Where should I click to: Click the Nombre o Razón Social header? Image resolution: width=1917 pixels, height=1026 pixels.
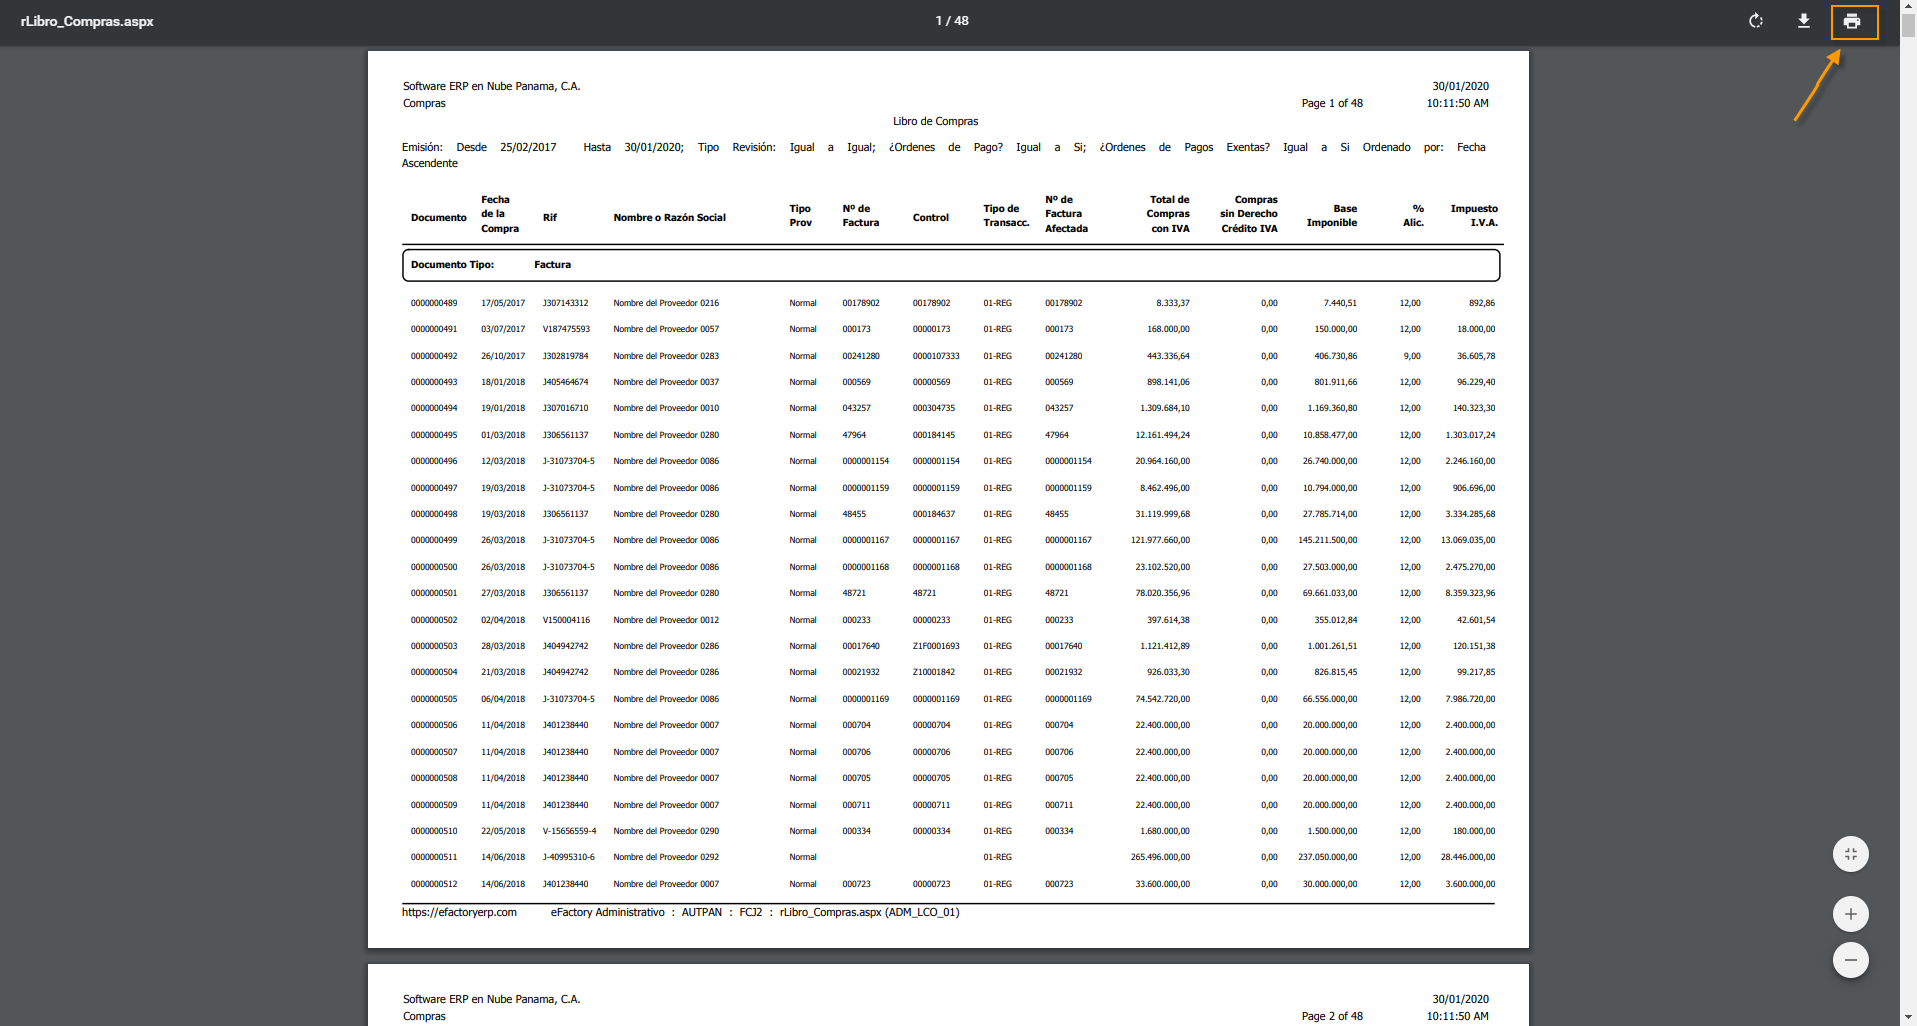[x=669, y=217]
